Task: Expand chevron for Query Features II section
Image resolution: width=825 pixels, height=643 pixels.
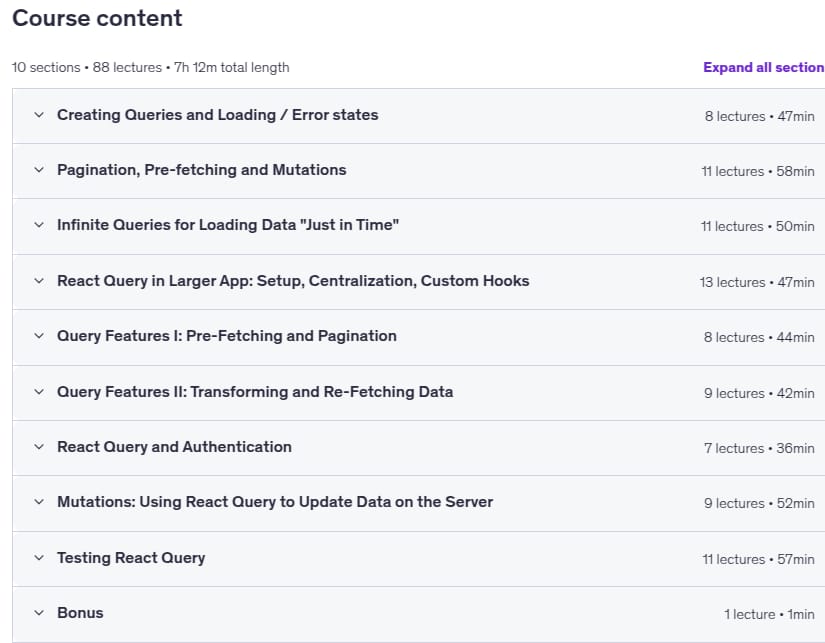Action: tap(39, 392)
